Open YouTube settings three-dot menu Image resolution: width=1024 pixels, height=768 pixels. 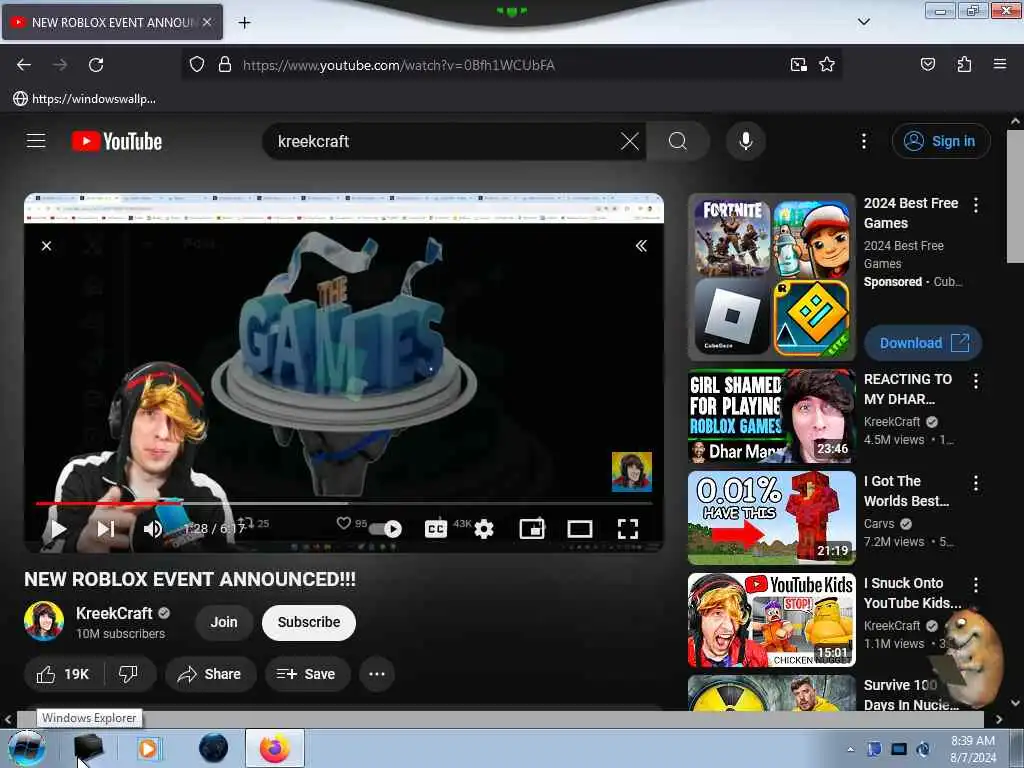click(x=863, y=141)
